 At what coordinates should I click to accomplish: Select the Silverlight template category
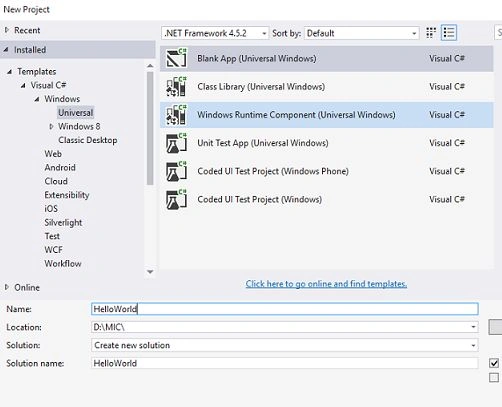(x=63, y=222)
